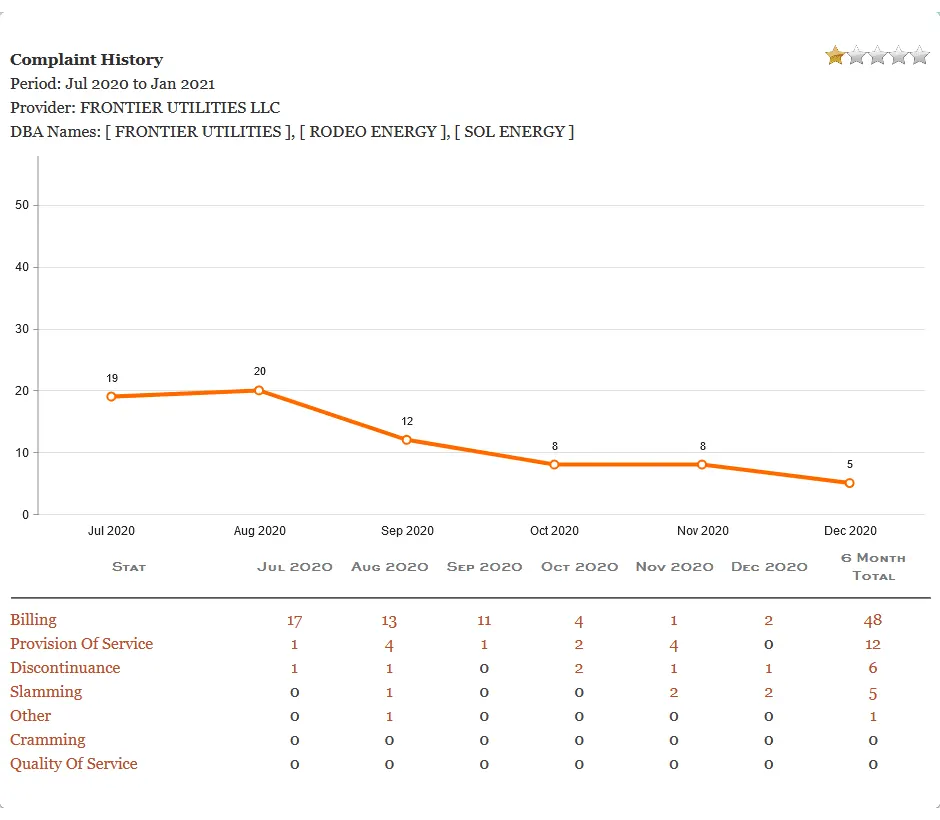This screenshot has width=940, height=820.
Task: Open the Billing complaint category link
Action: click(x=31, y=619)
